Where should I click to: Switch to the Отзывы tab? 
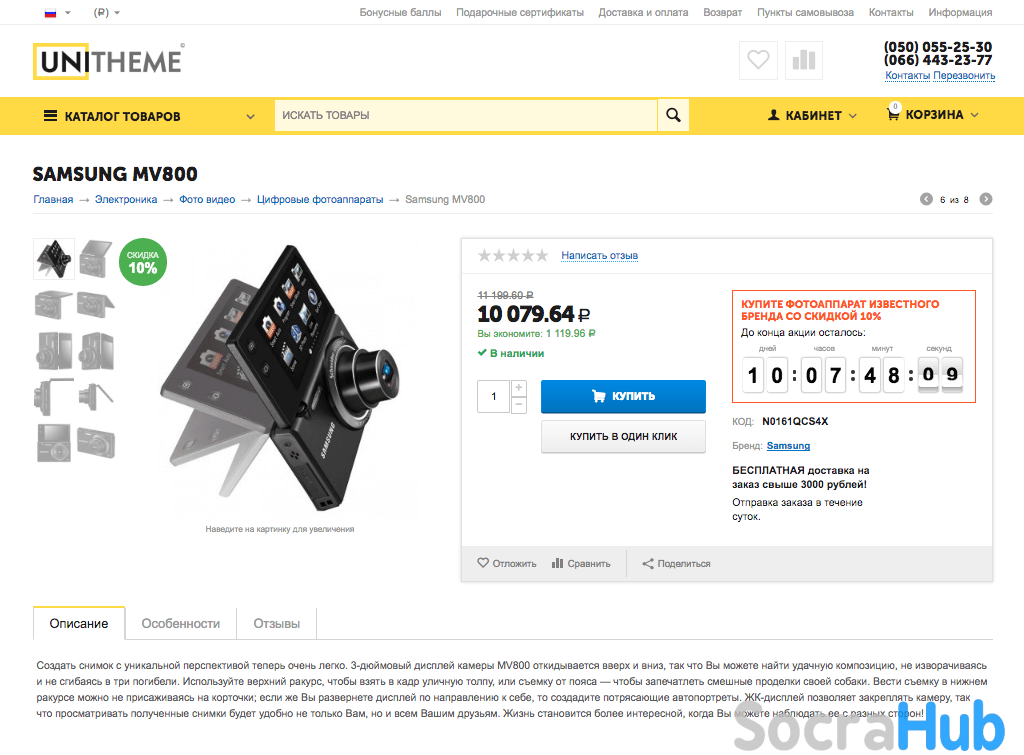pos(277,624)
